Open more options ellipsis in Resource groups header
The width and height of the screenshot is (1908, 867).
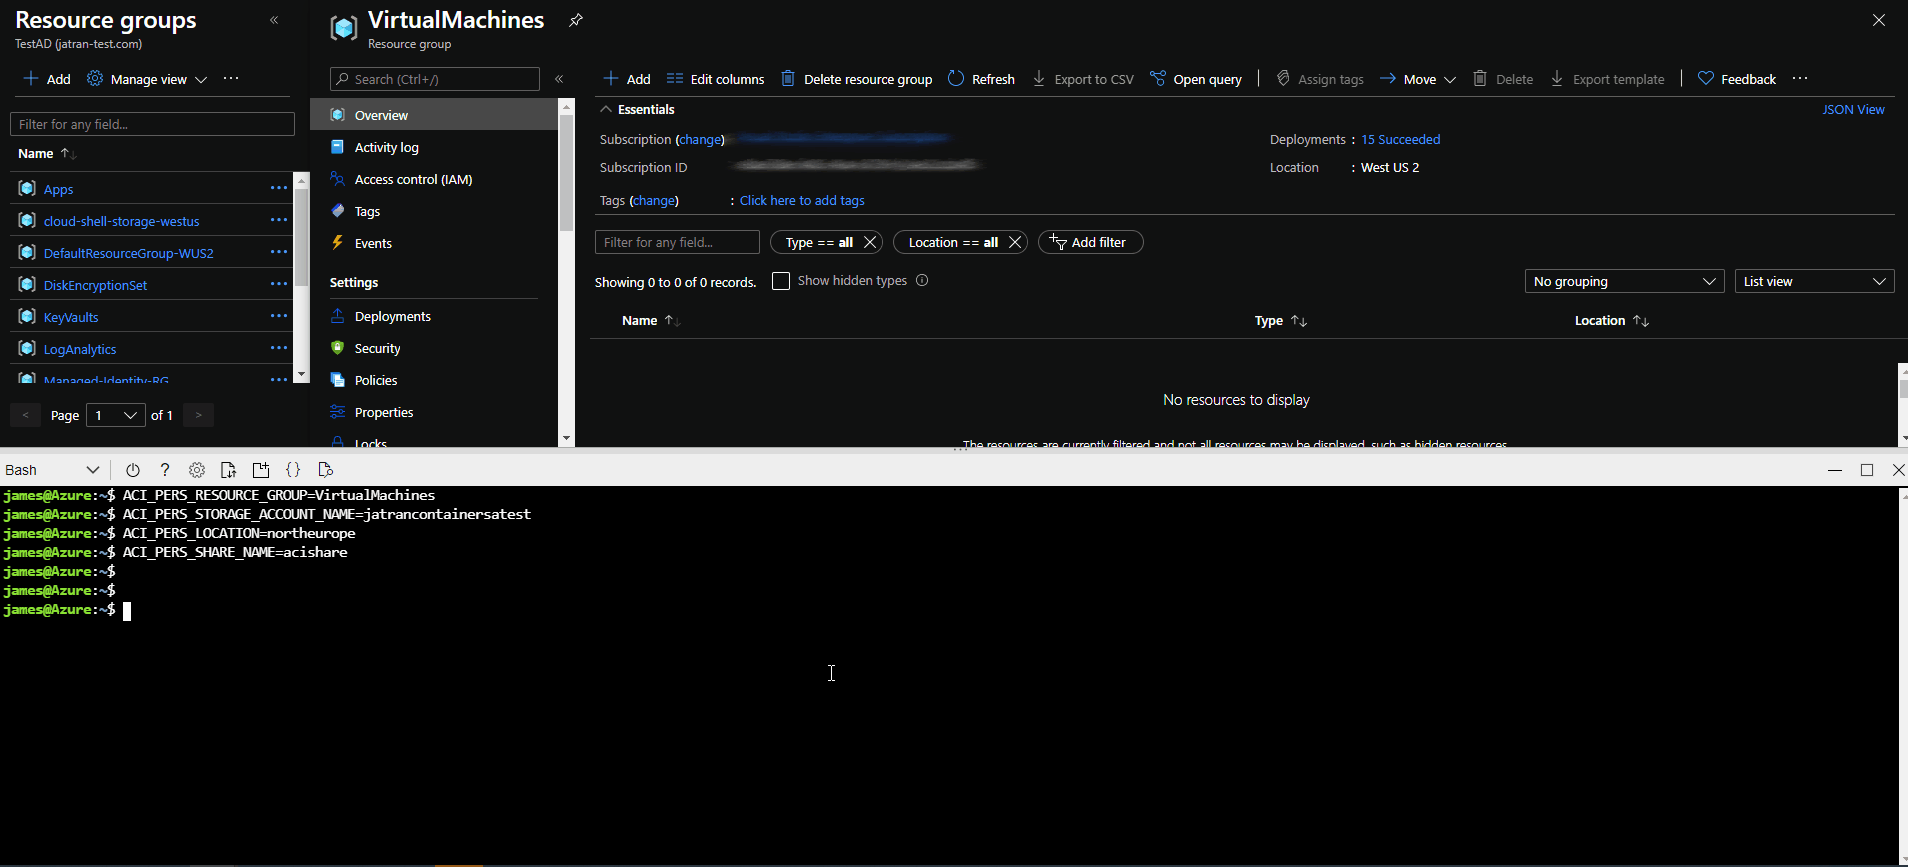coord(231,78)
